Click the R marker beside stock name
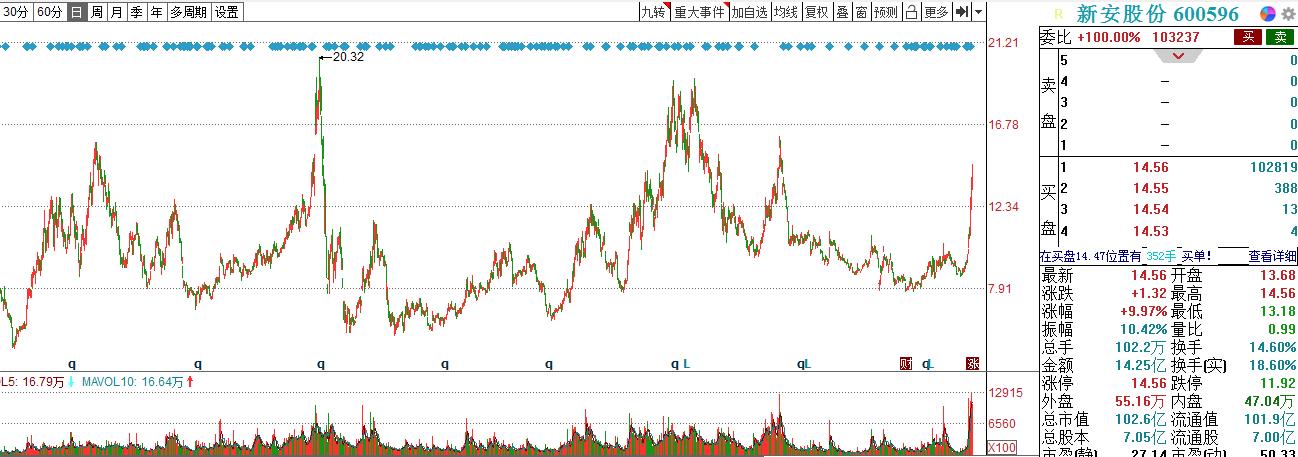This screenshot has height=457, width=1298. 1057,13
